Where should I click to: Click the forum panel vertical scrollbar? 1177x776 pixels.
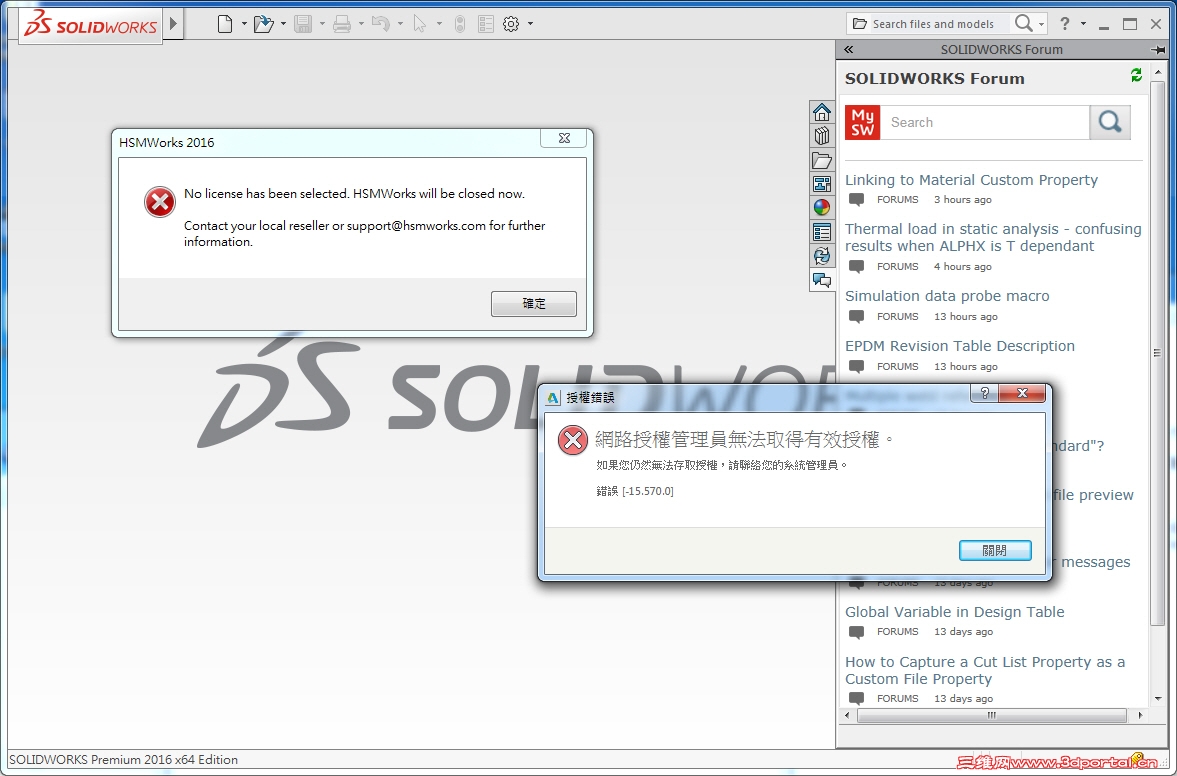[x=1157, y=353]
